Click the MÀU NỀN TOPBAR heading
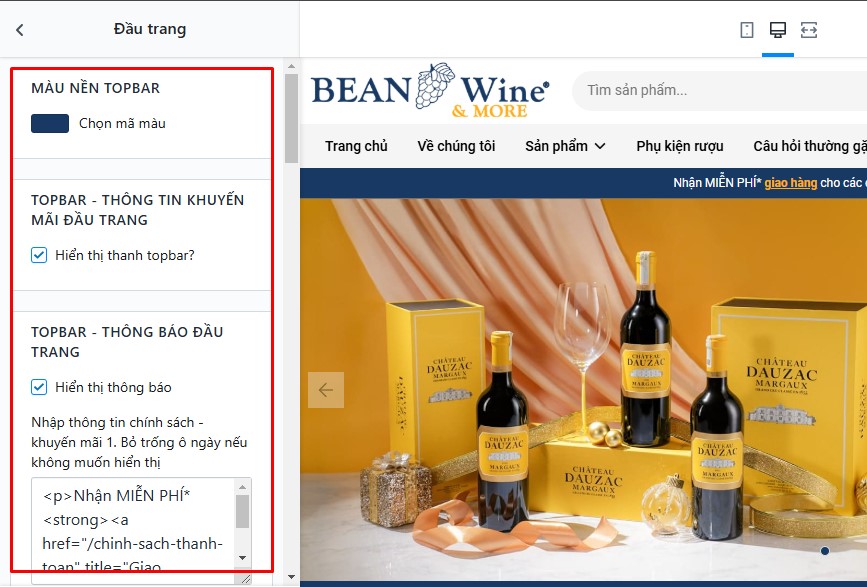The width and height of the screenshot is (867, 587). pyautogui.click(x=95, y=88)
